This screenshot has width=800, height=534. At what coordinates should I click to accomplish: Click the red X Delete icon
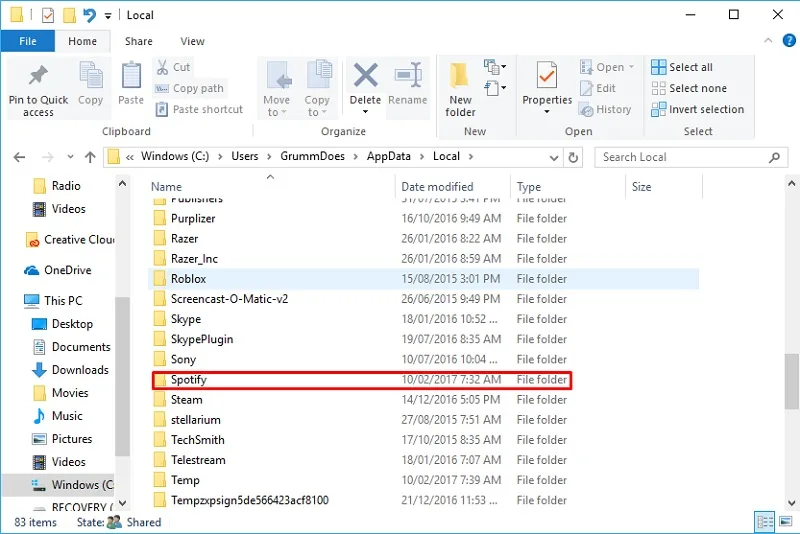pyautogui.click(x=365, y=75)
